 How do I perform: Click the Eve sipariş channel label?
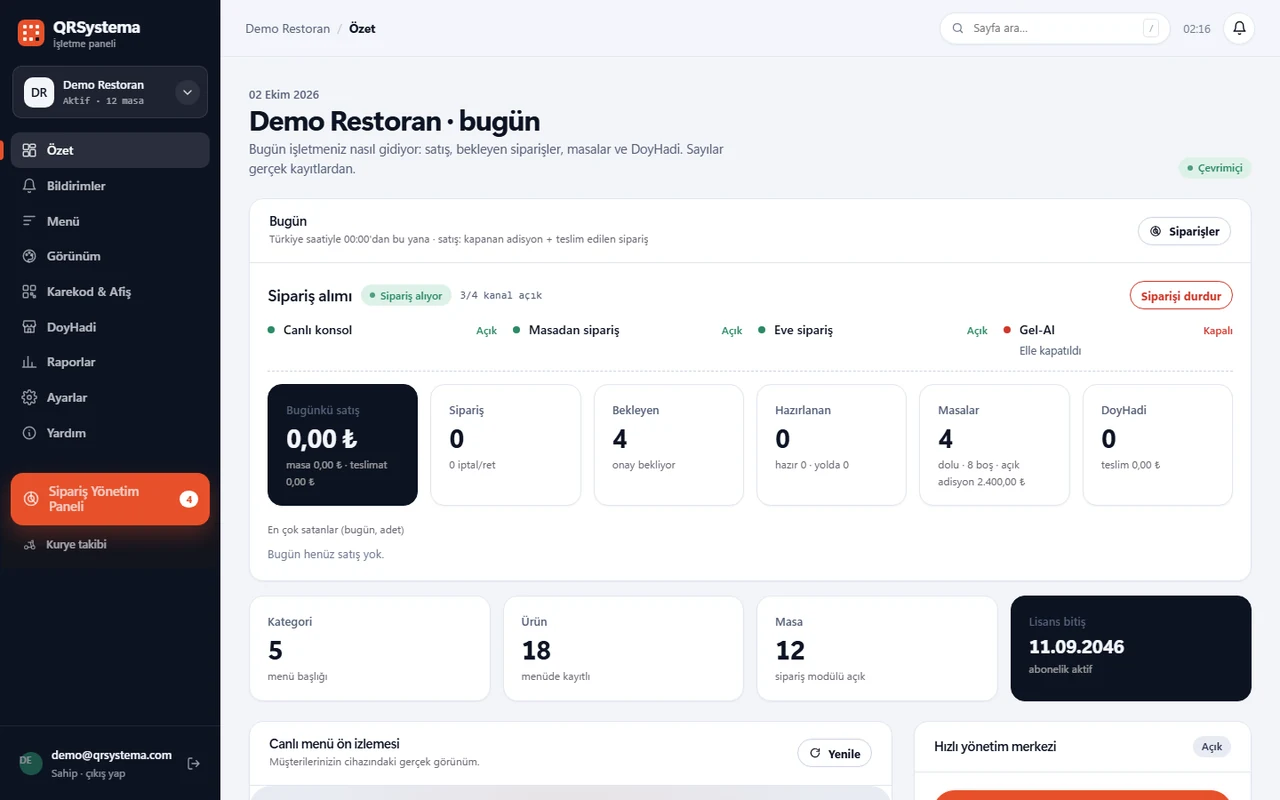point(803,330)
